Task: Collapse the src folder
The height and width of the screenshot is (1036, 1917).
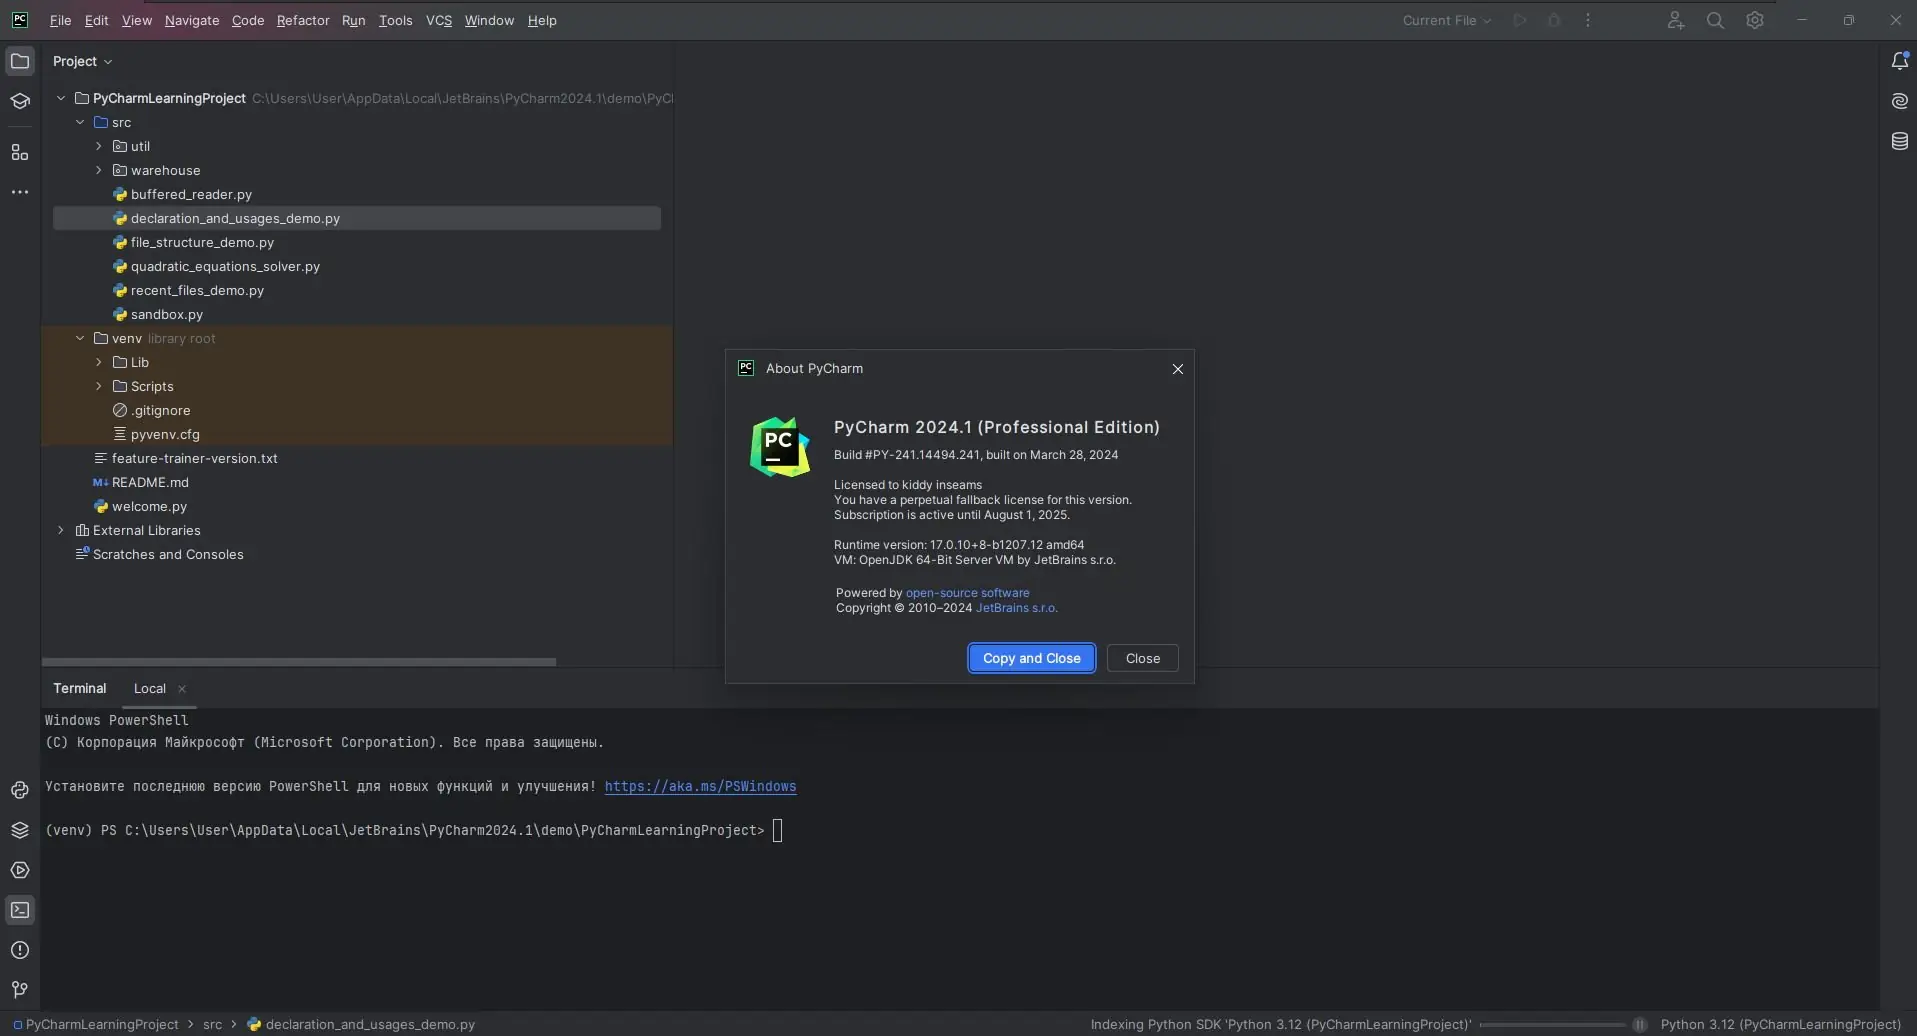Action: click(x=80, y=122)
